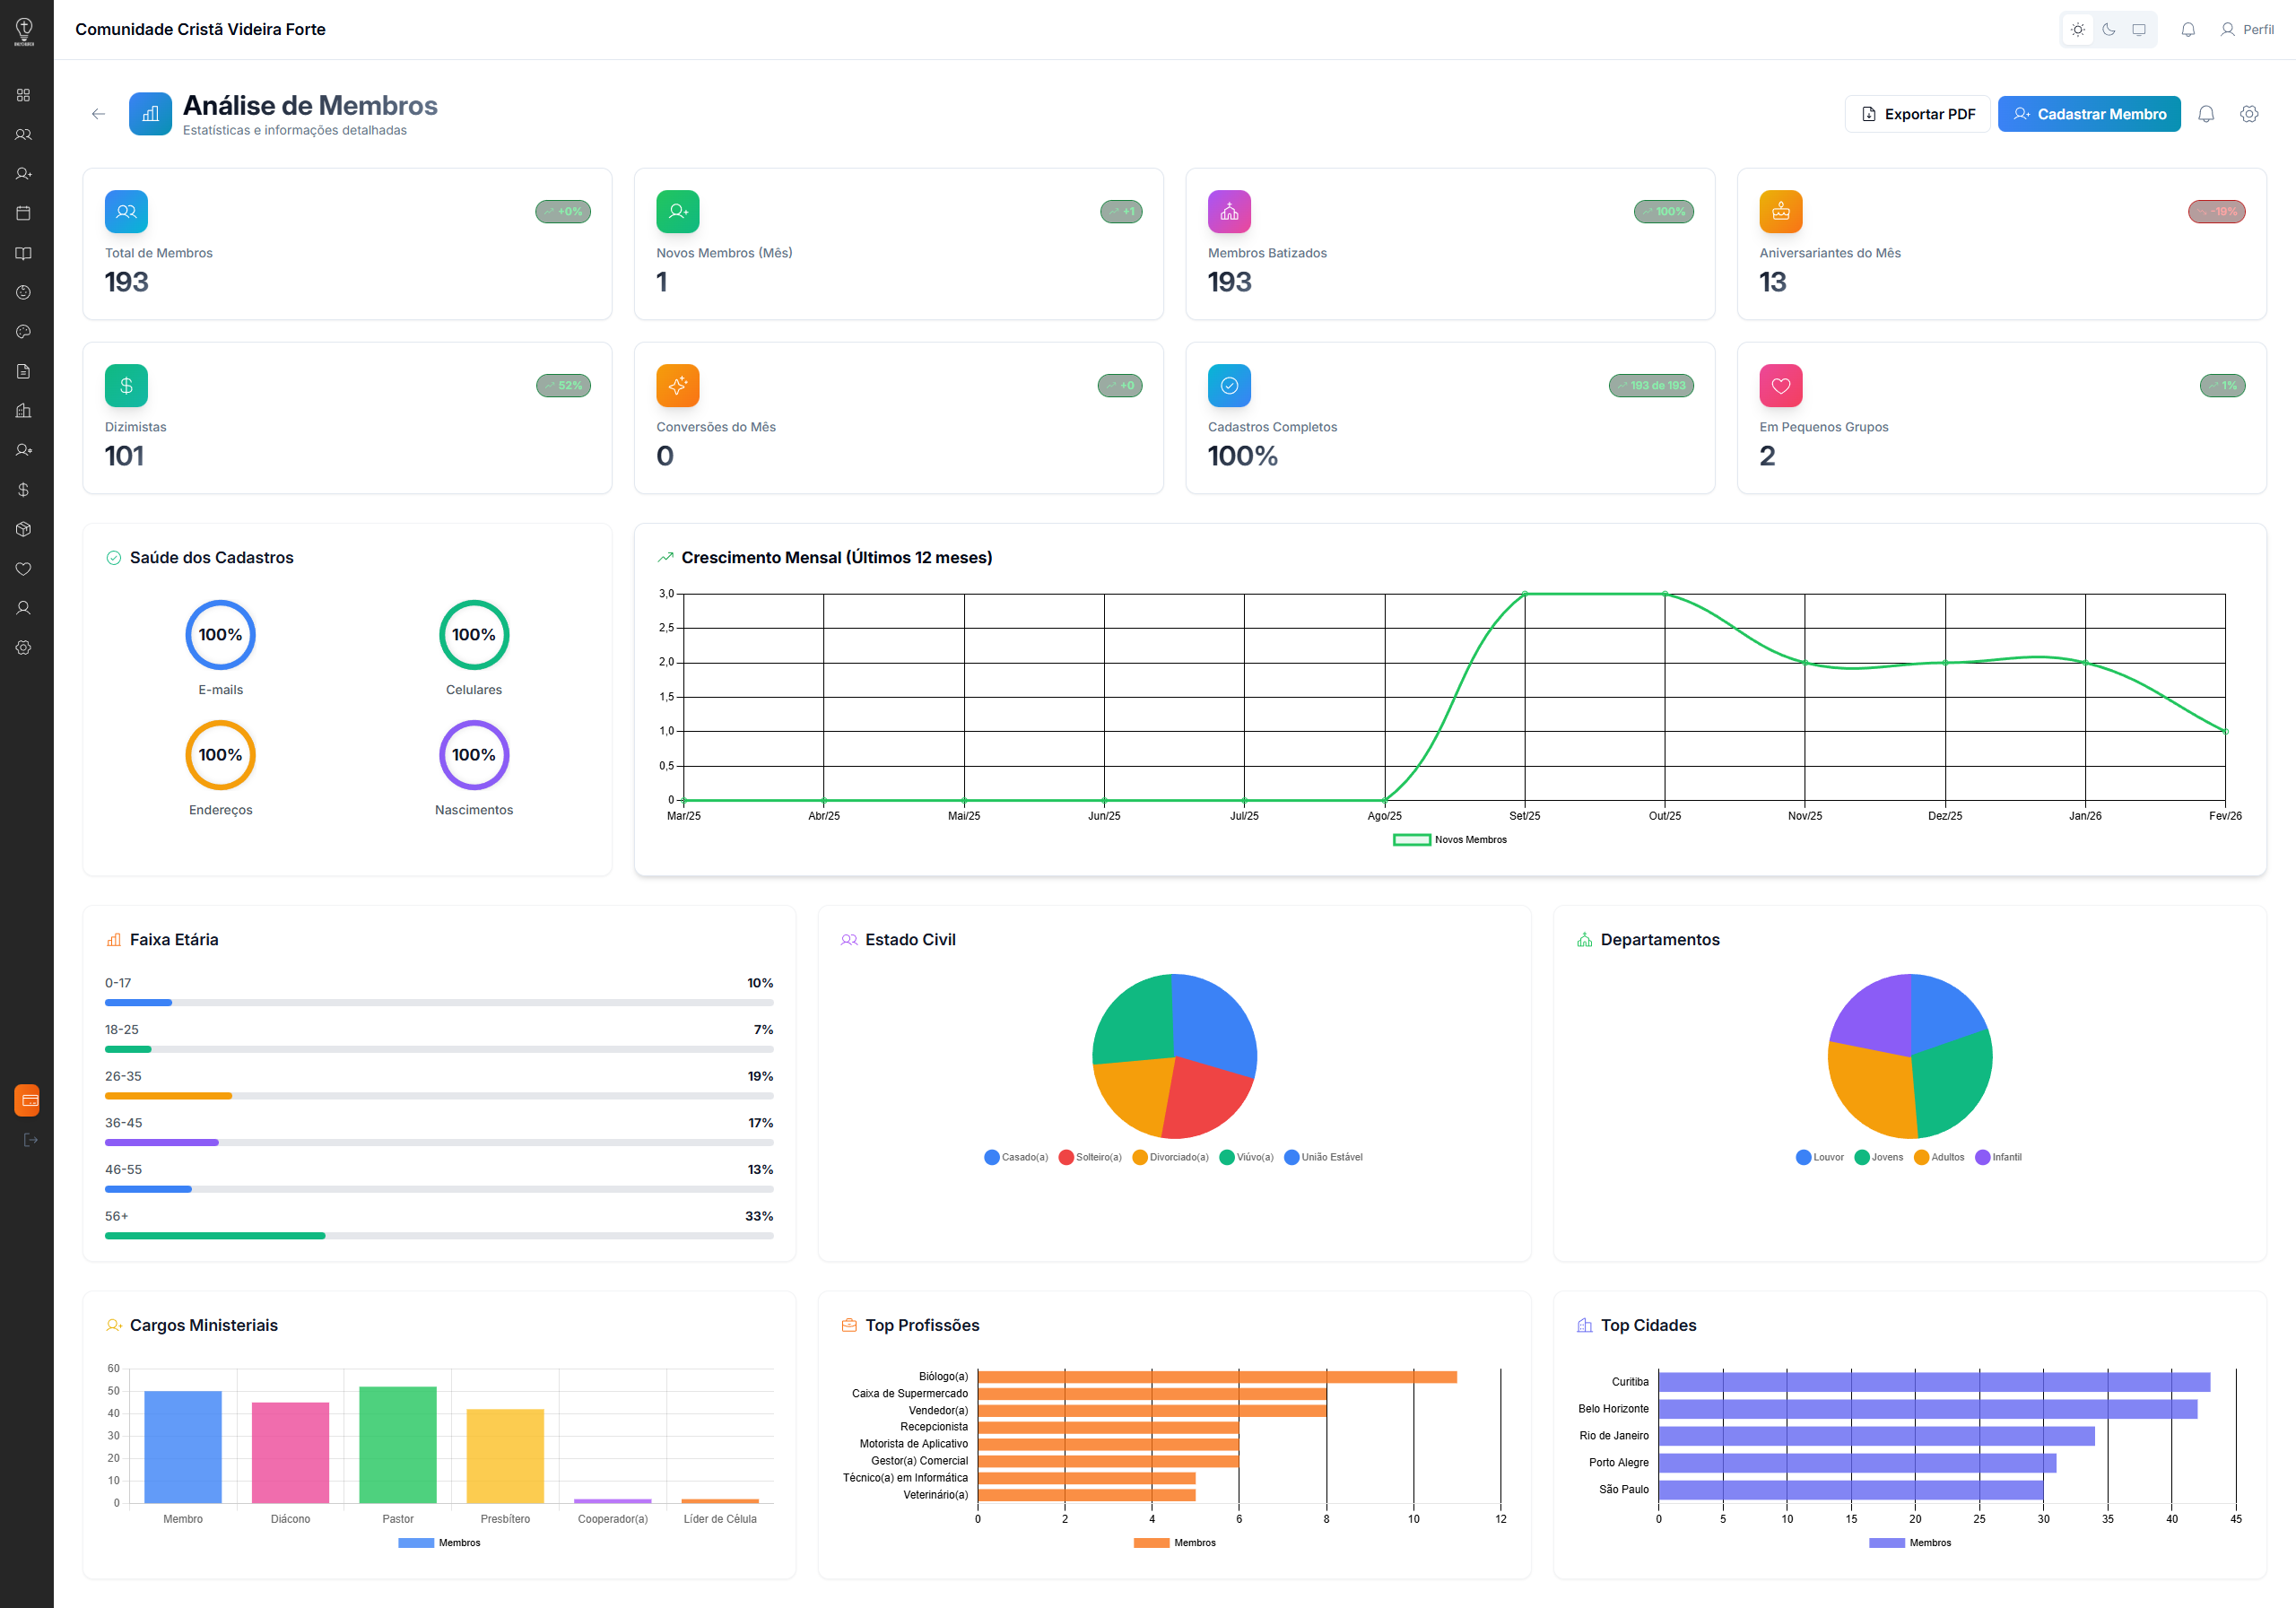The width and height of the screenshot is (2296, 1608).
Task: Click the orange card icon in sidebar
Action: [28, 1100]
